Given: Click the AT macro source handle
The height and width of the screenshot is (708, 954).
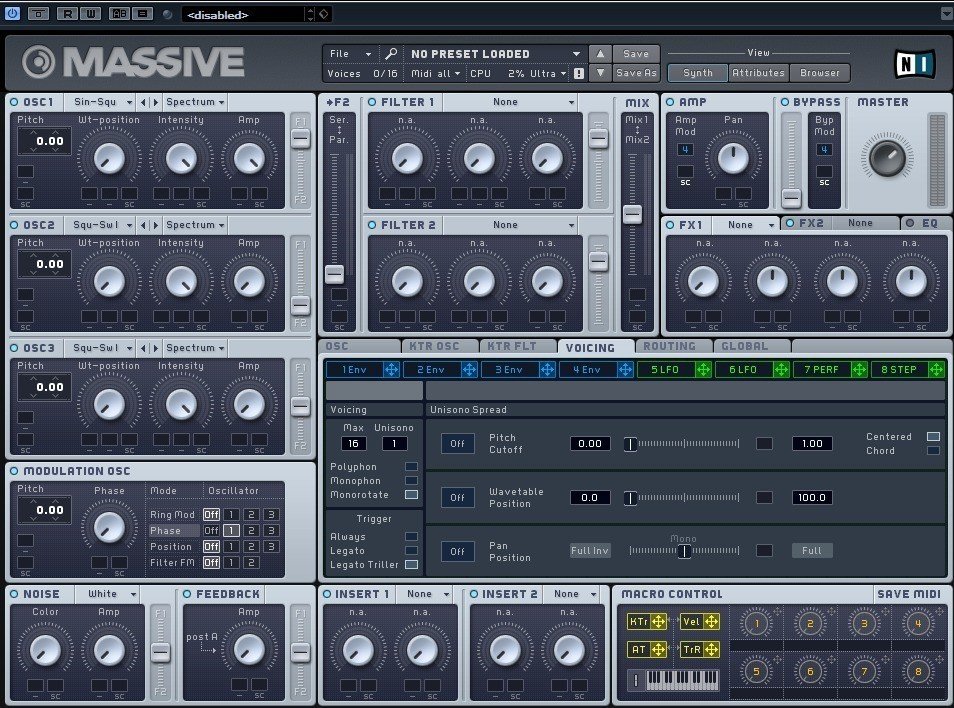Looking at the screenshot, I should [658, 650].
